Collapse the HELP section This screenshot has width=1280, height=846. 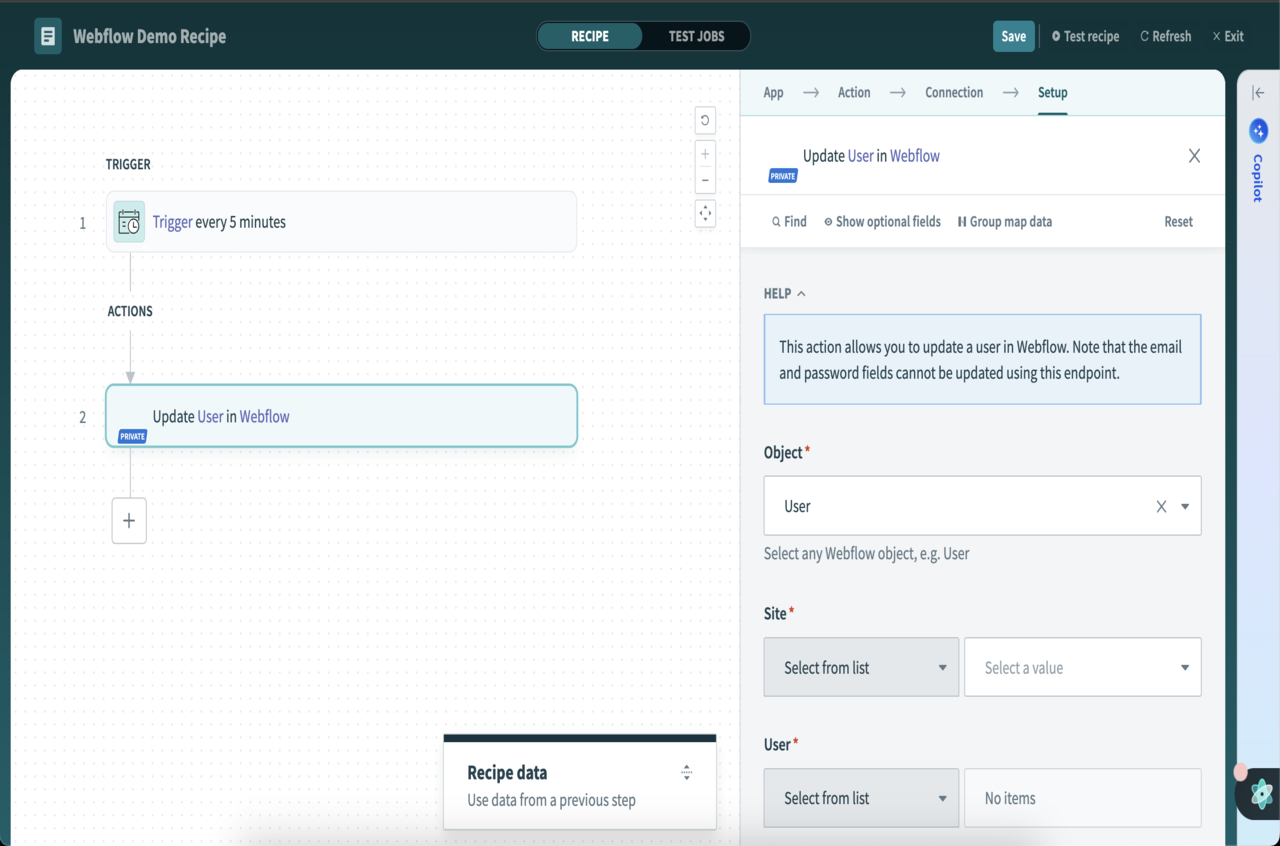(785, 294)
